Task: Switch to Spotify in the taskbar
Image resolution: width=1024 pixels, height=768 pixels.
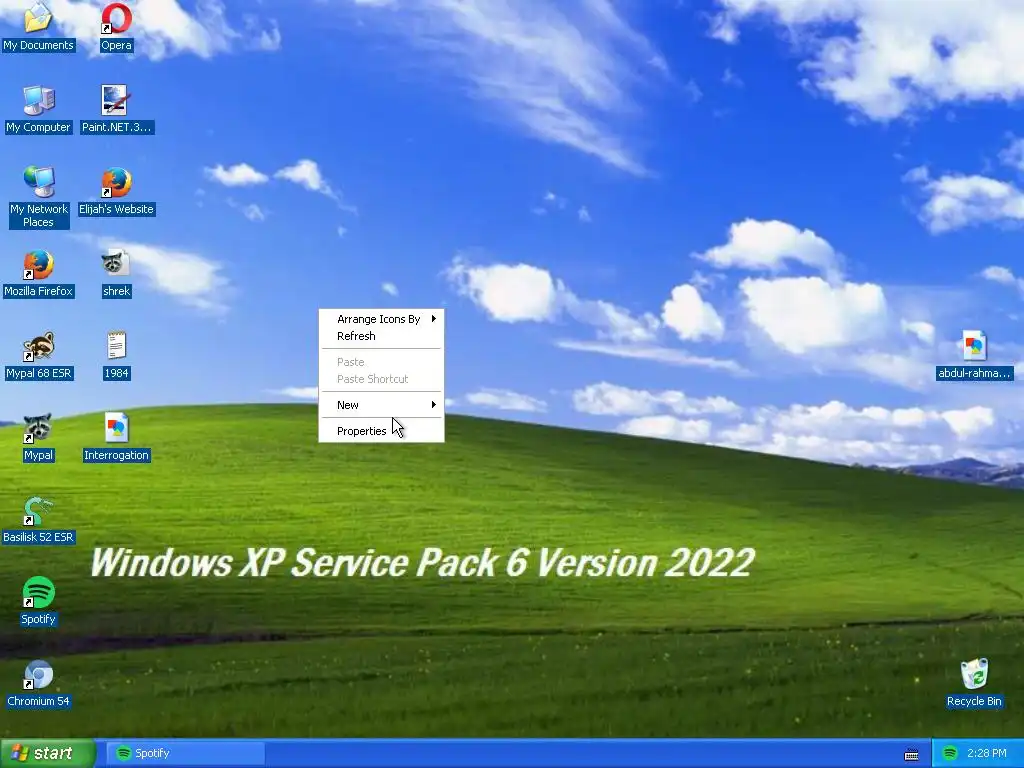Action: 185,753
